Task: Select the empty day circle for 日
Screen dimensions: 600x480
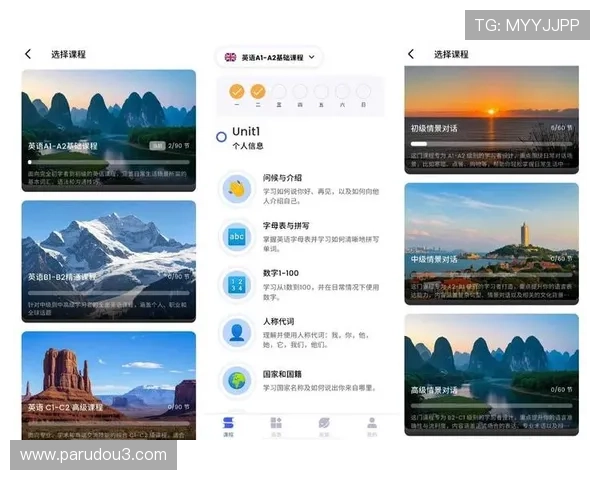Action: 363,91
